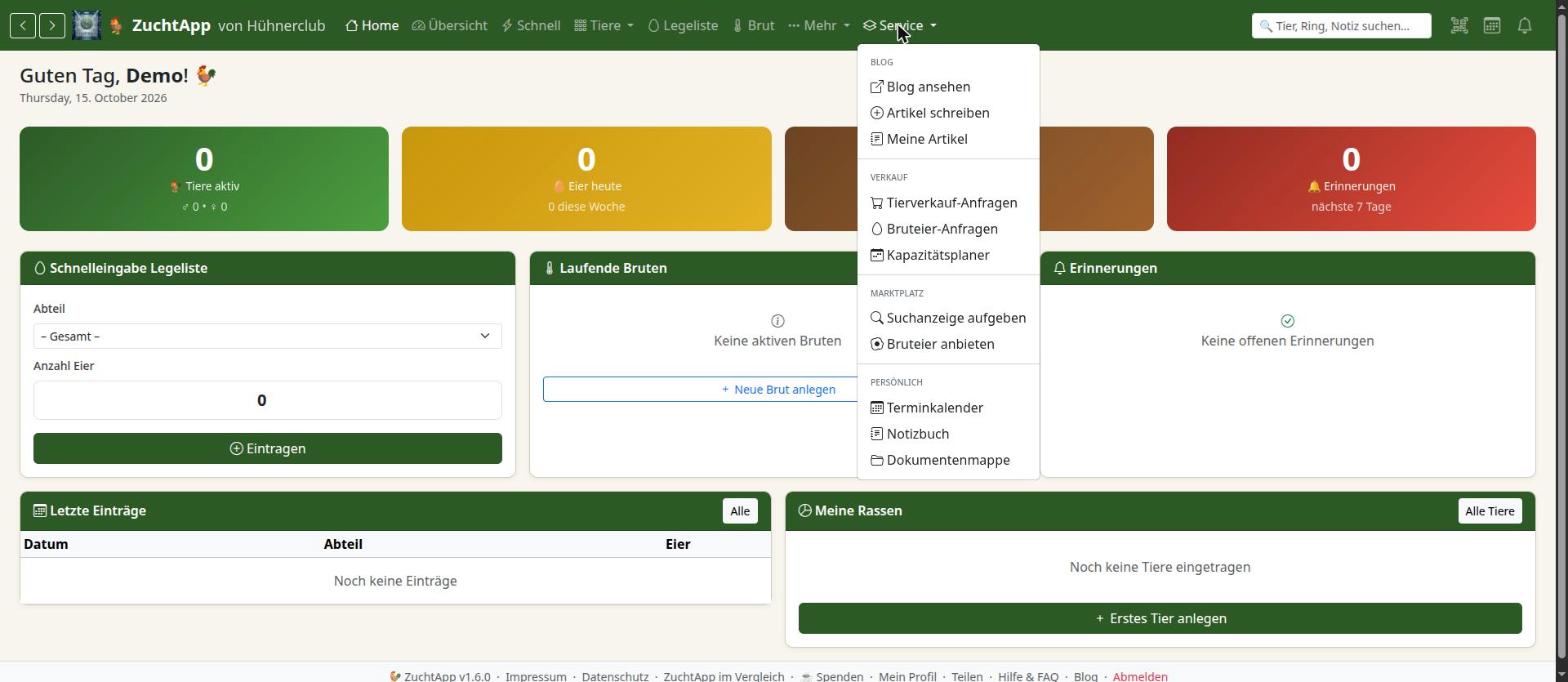This screenshot has height=682, width=1568.
Task: Expand the Mehr dropdown menu
Action: [819, 25]
